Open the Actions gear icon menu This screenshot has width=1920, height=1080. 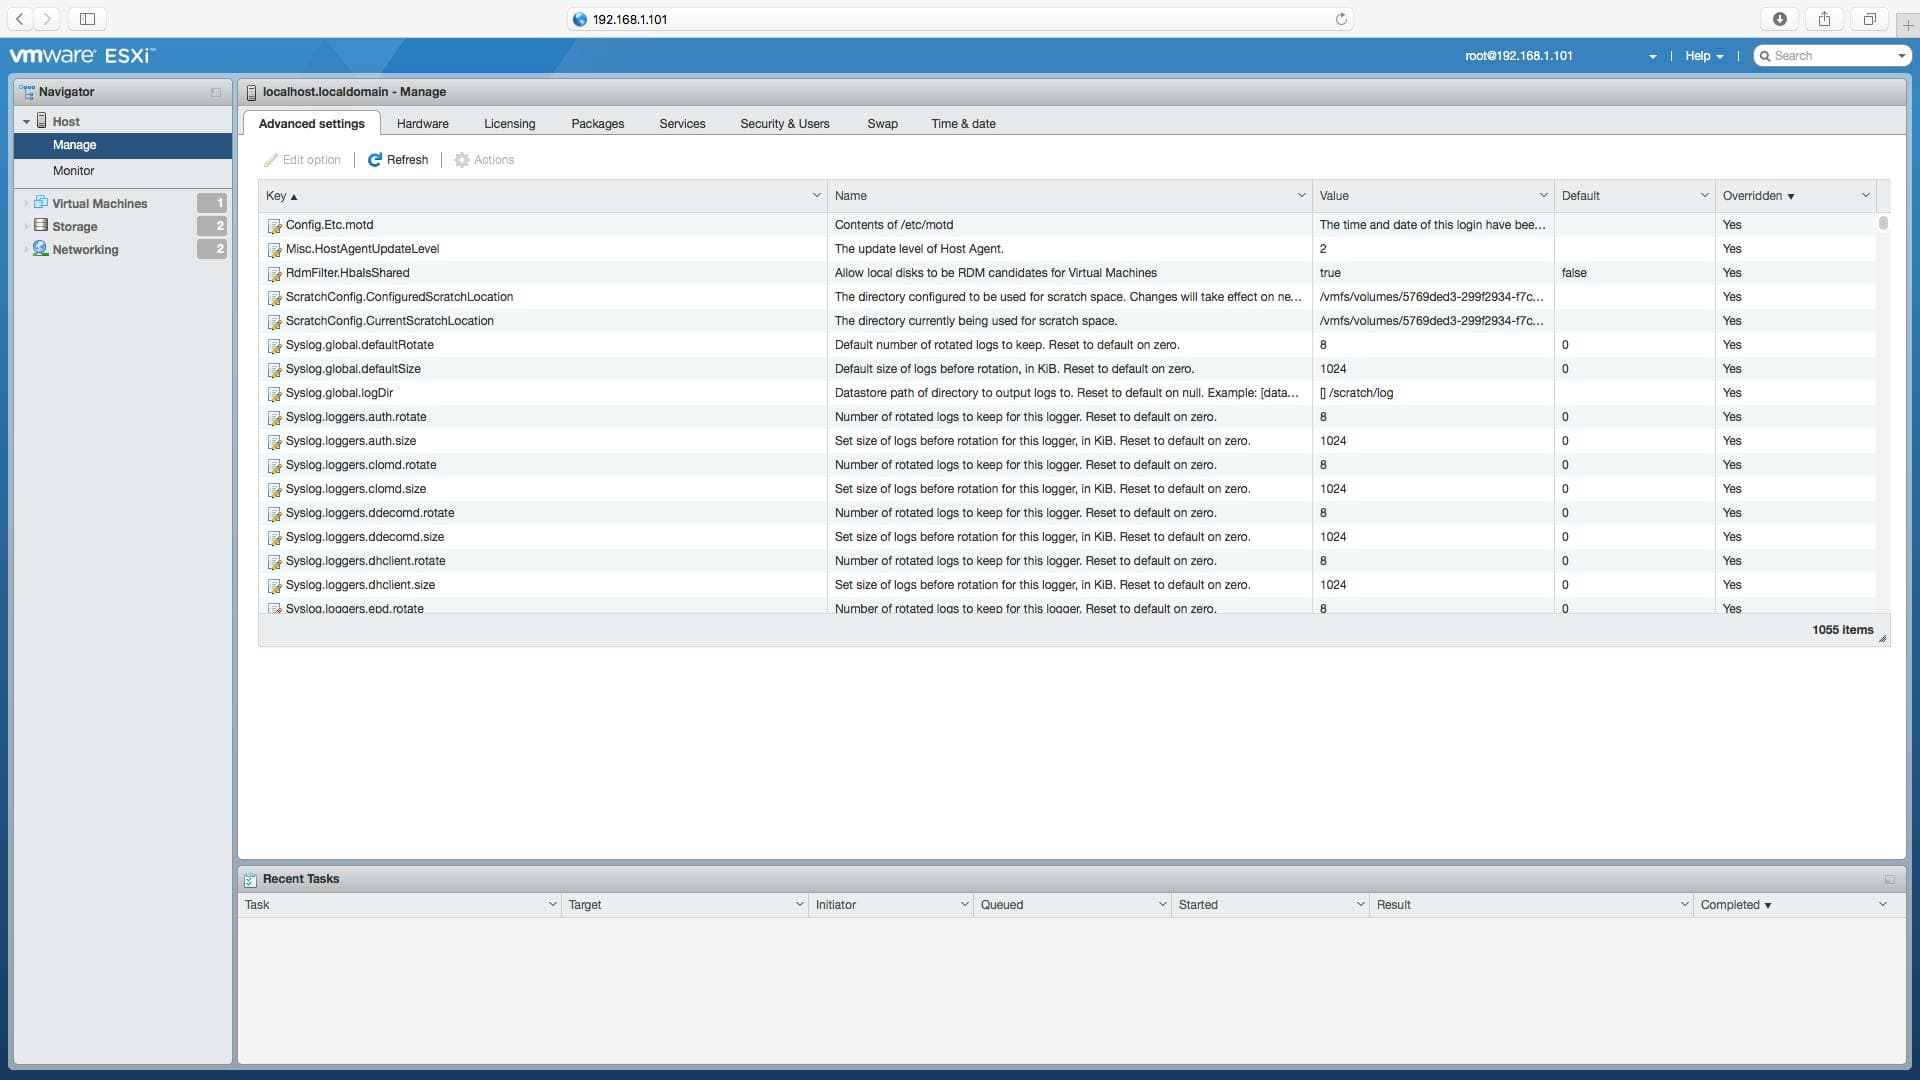(x=461, y=160)
